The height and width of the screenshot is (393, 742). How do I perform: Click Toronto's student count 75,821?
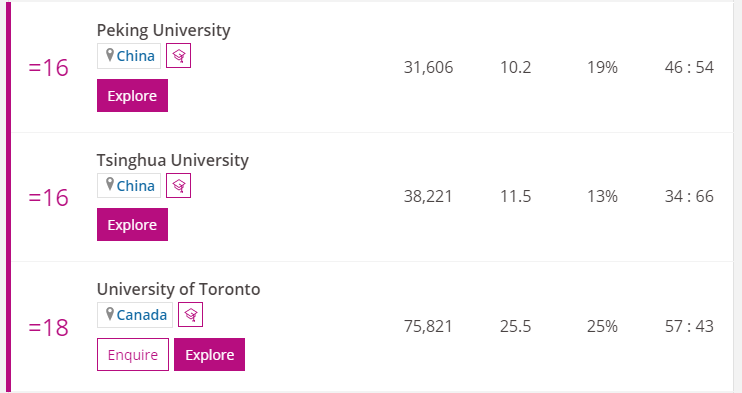click(x=428, y=326)
